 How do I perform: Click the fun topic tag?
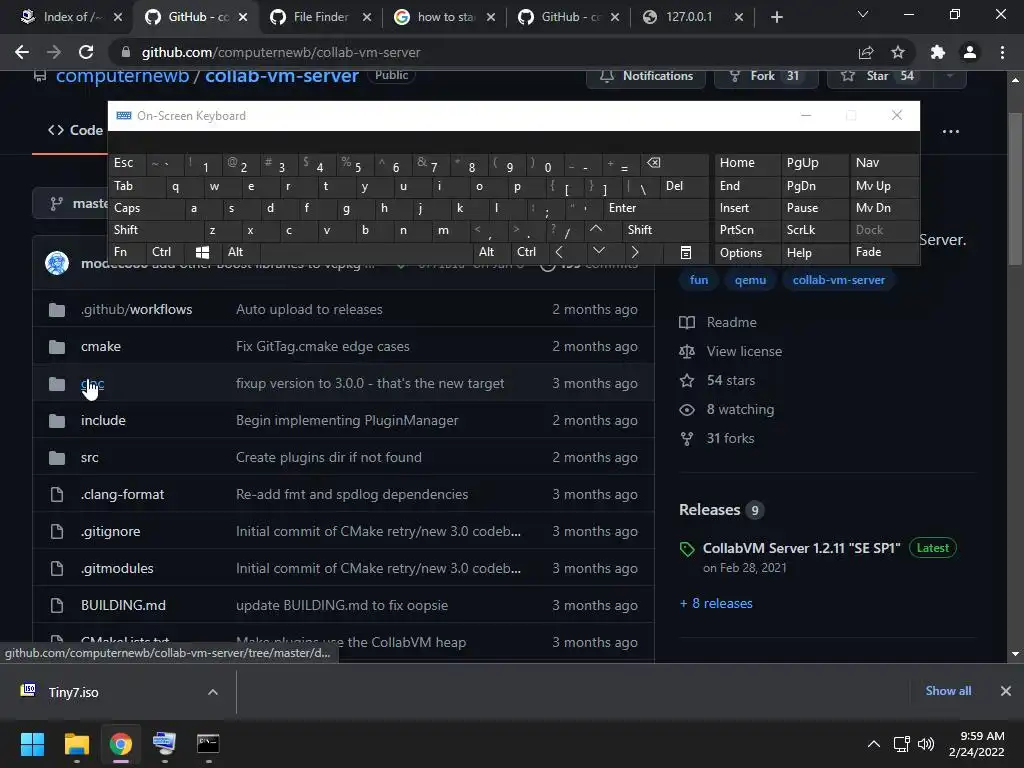point(699,280)
